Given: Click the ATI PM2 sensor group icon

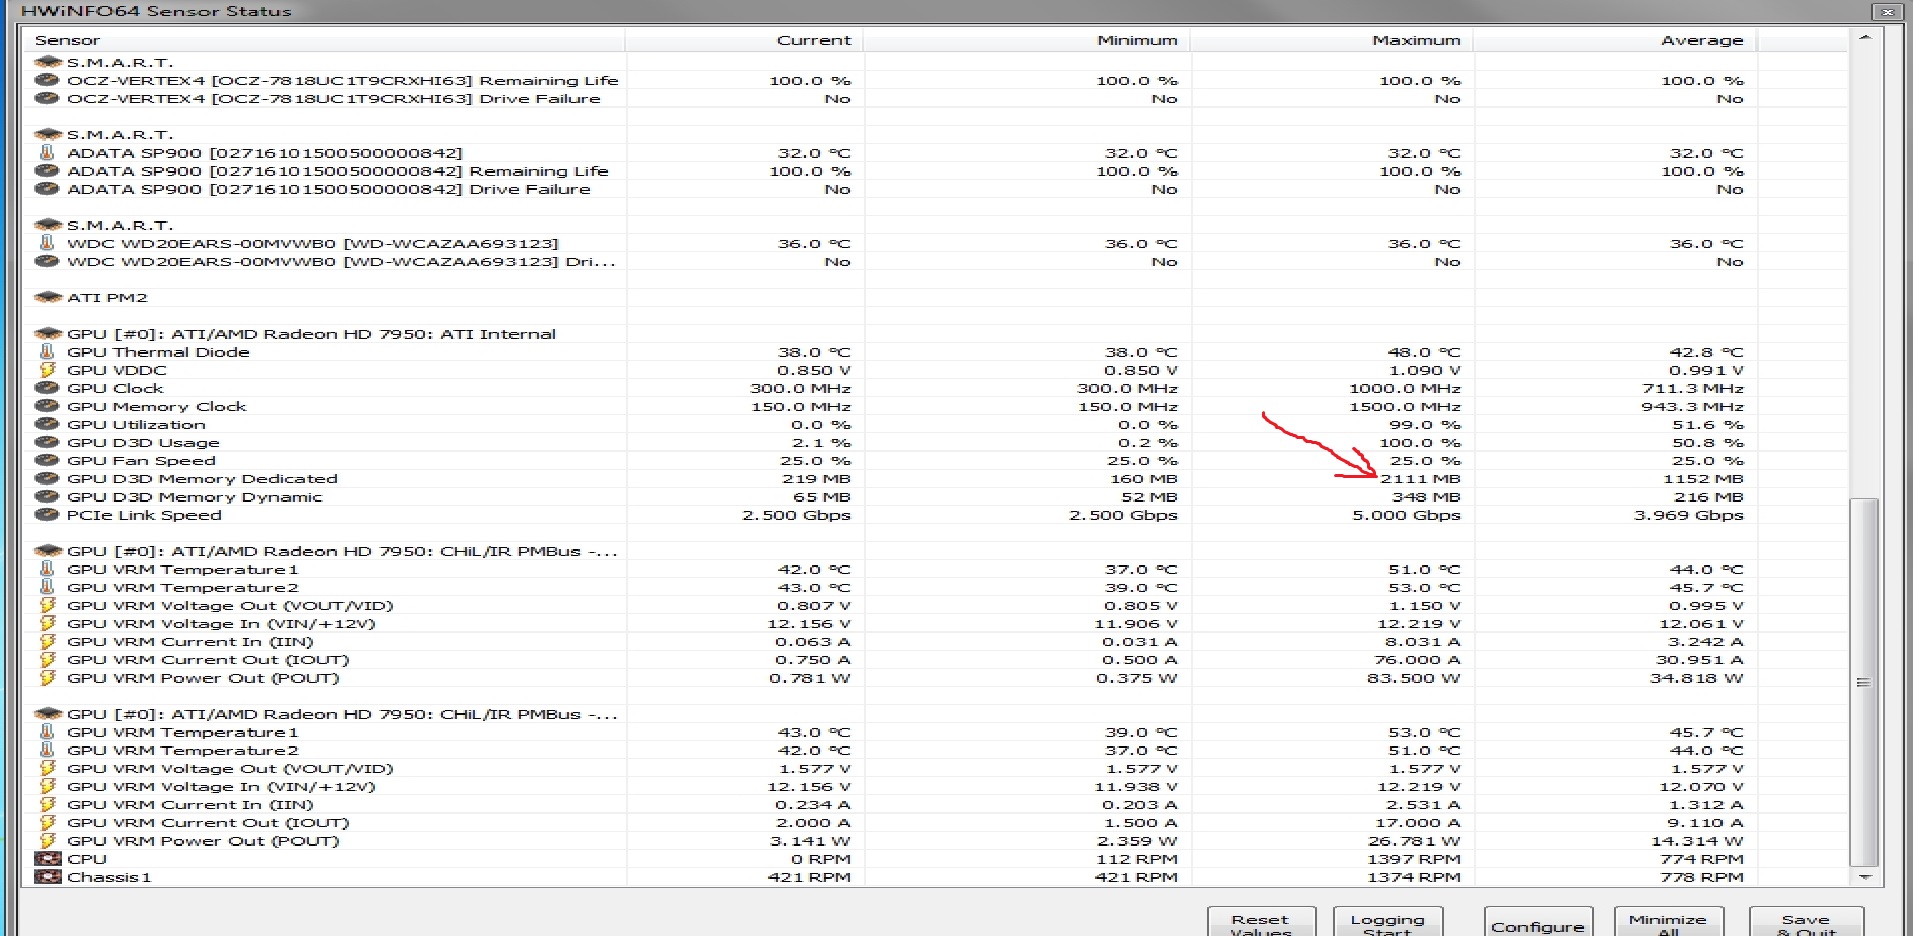Looking at the screenshot, I should [x=48, y=297].
